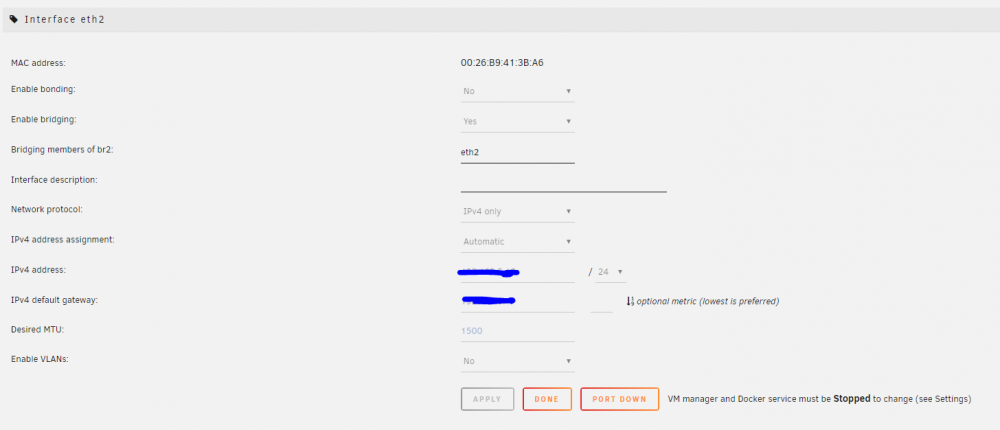Click the Interface description input field
Screen dimensions: 1000x430
563,182
